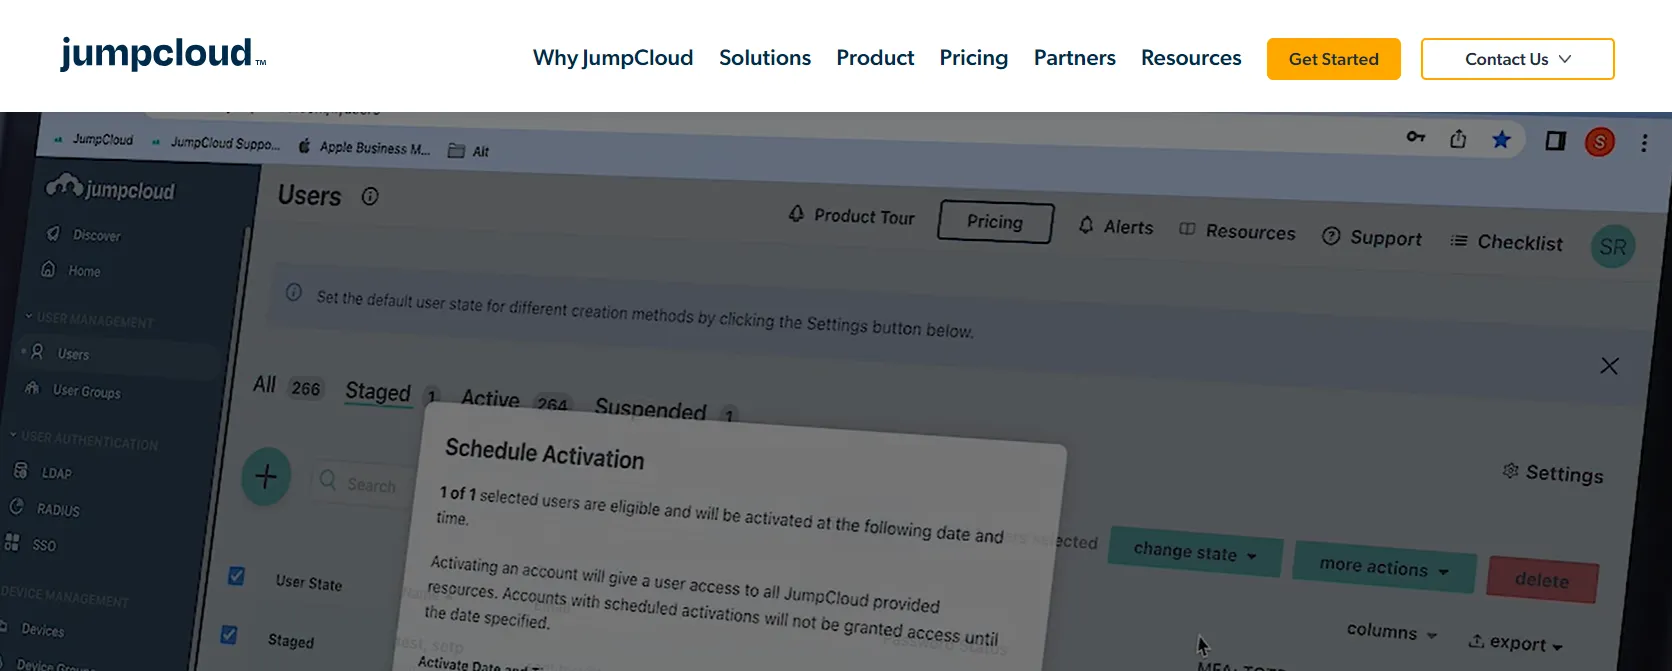Open SSO in the sidebar
Viewport: 1672px width, 671px height.
click(31, 544)
